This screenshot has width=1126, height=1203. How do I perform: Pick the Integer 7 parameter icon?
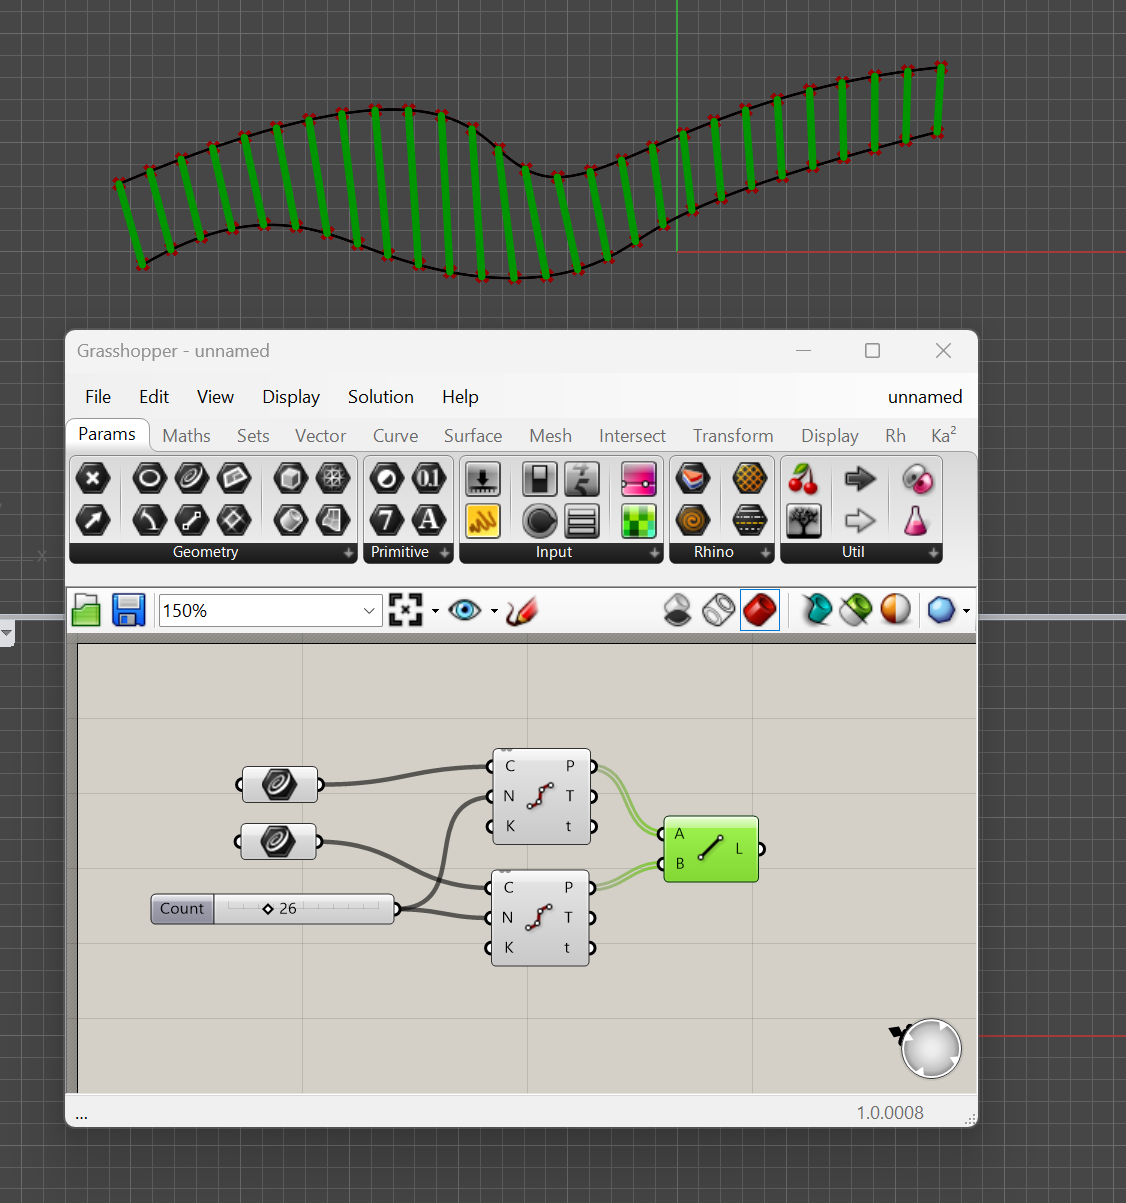click(x=387, y=519)
